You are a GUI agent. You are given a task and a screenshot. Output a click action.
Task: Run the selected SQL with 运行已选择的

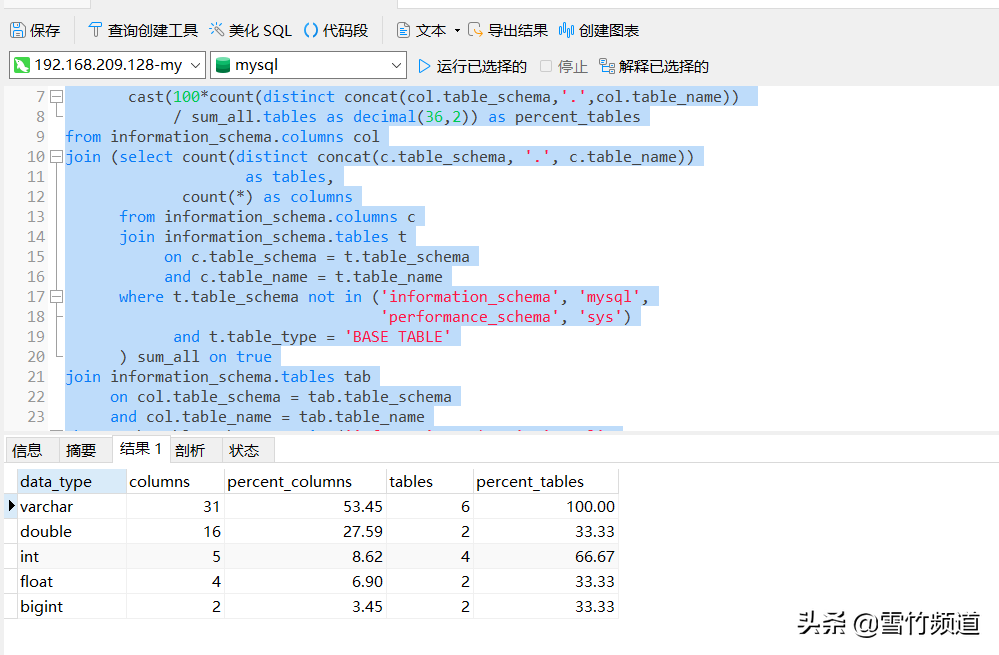tap(472, 66)
